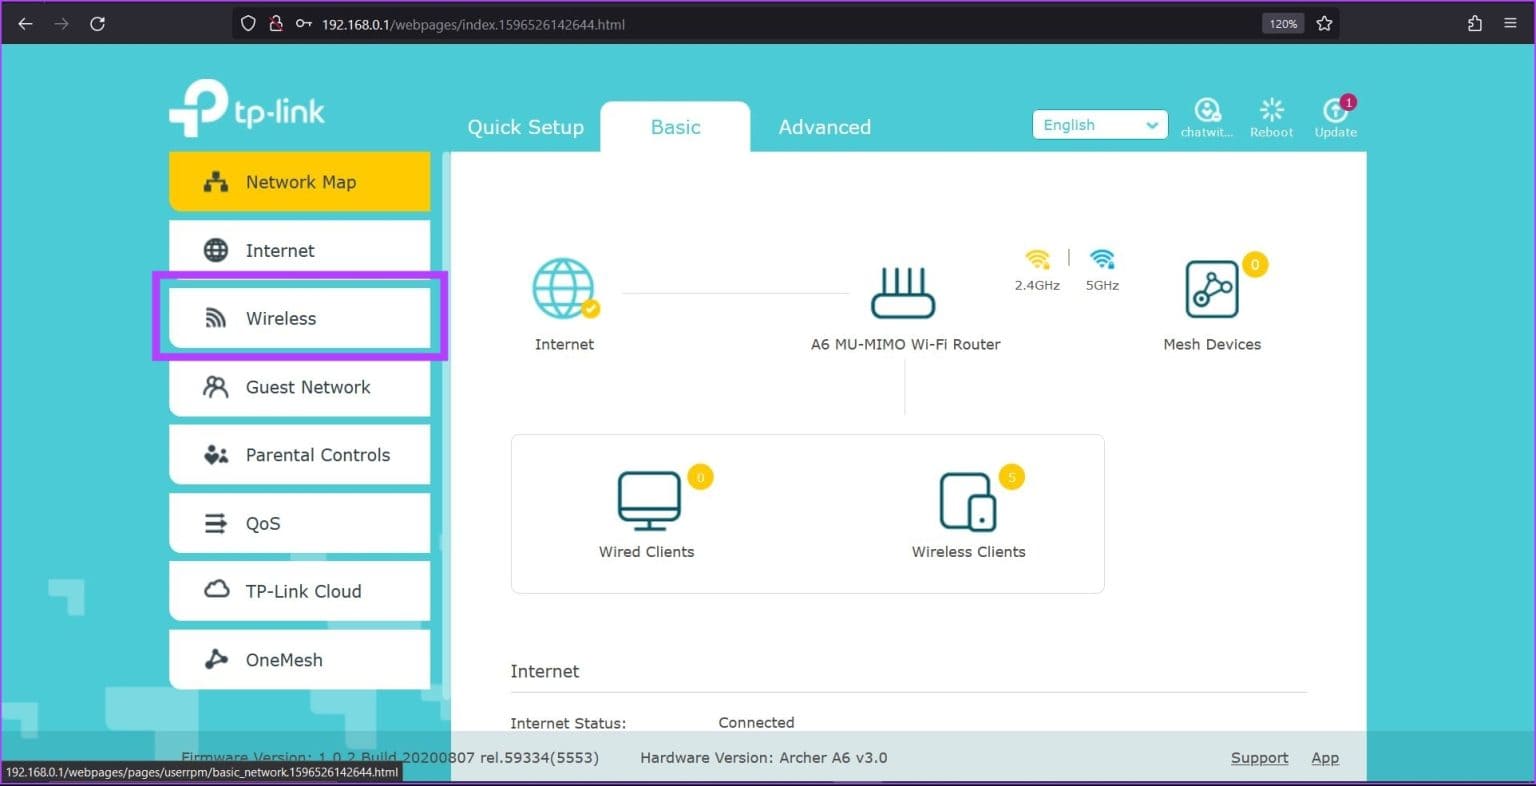This screenshot has width=1536, height=786.
Task: Click the Reboot icon
Action: (1271, 111)
